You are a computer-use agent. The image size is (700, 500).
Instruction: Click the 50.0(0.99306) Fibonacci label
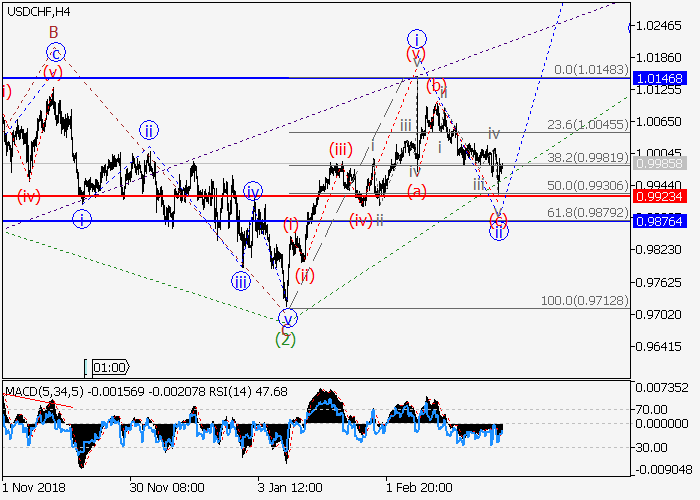[x=587, y=187]
